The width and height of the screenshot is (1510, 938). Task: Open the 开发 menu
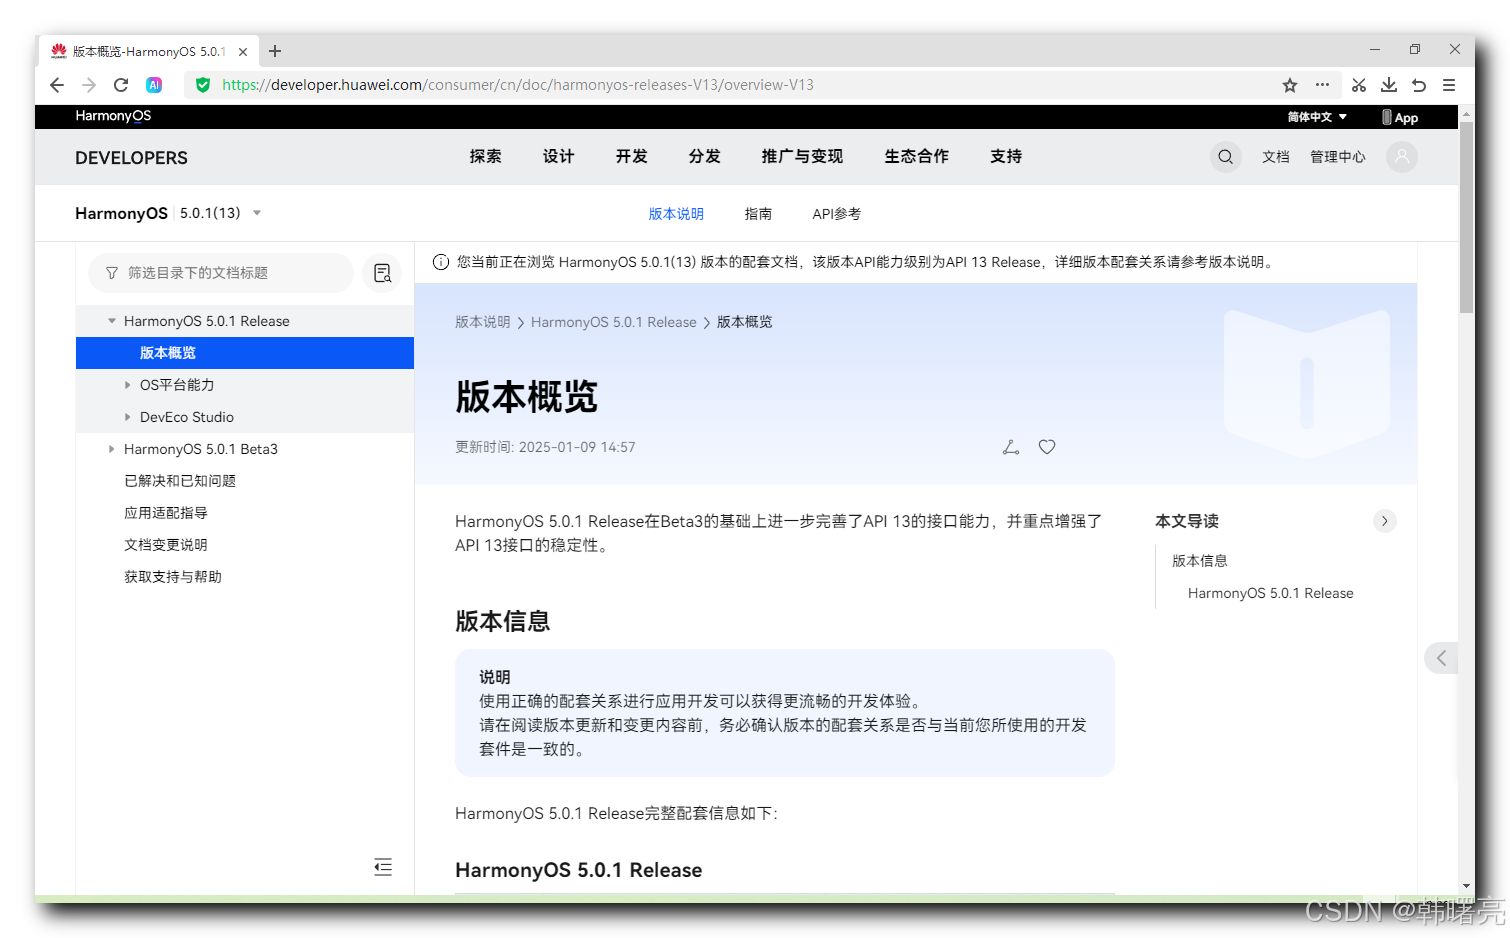(x=631, y=156)
